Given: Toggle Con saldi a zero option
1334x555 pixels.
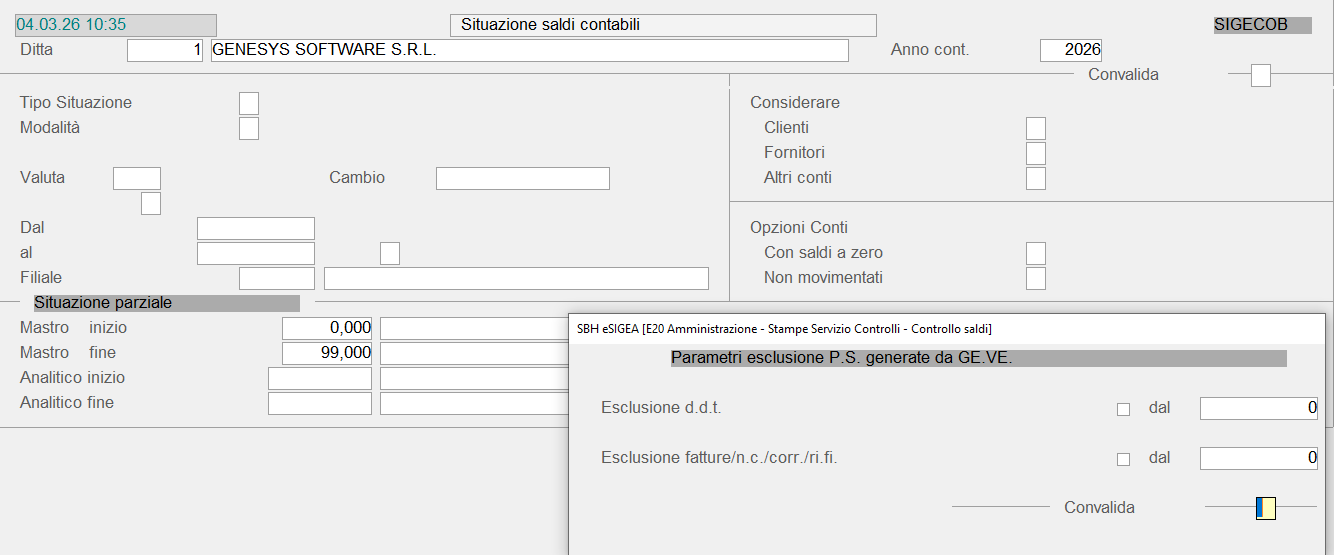Looking at the screenshot, I should click(1036, 253).
